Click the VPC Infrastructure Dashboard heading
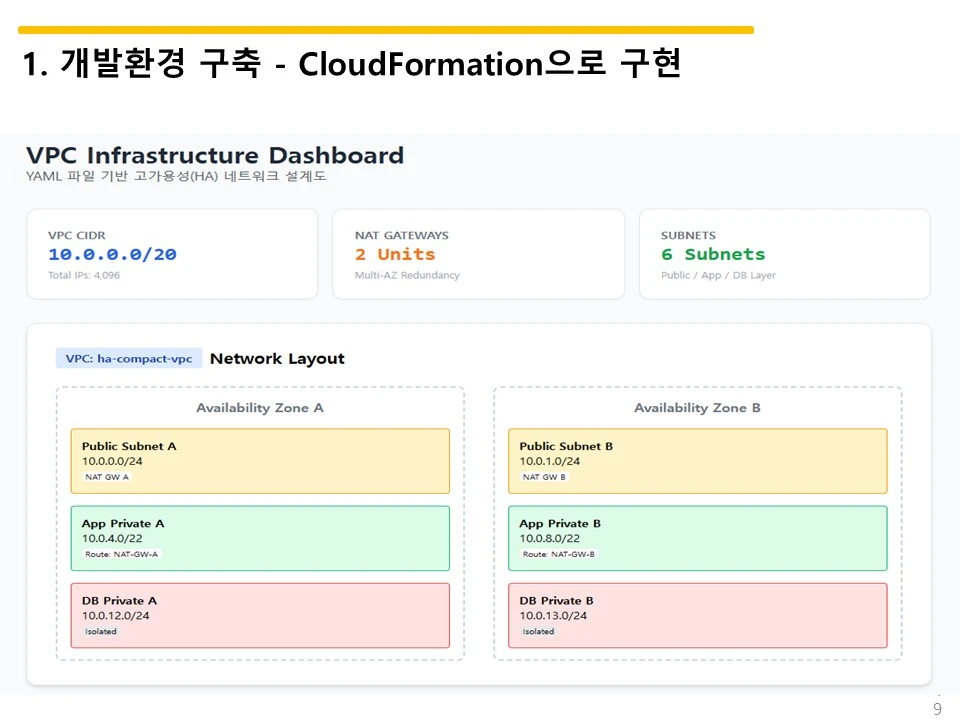Screen dimensions: 960x720 point(215,156)
